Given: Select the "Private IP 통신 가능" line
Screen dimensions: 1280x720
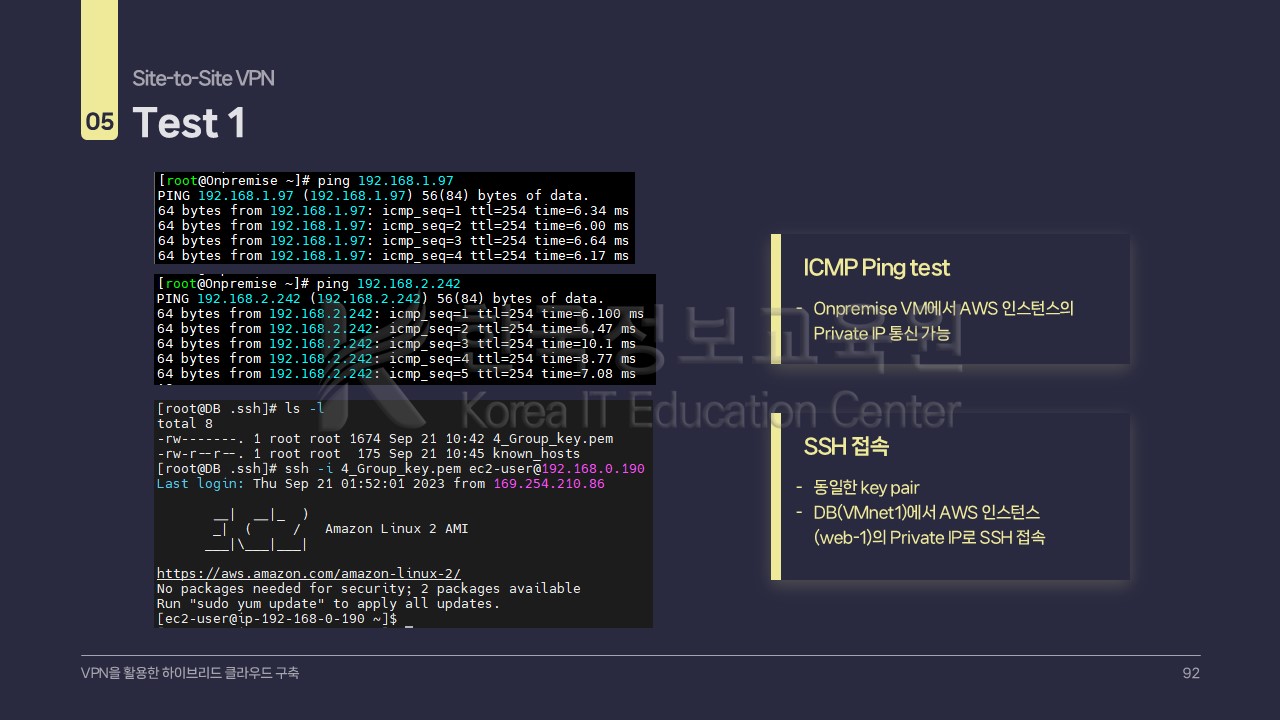Looking at the screenshot, I should 882,334.
